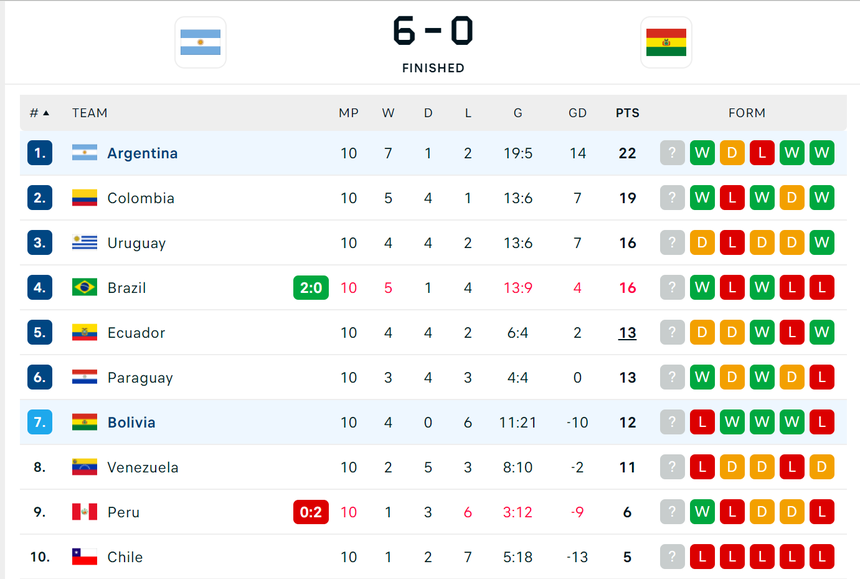860x579 pixels.
Task: Click Chile's rightmost red L form badge
Action: [x=822, y=557]
